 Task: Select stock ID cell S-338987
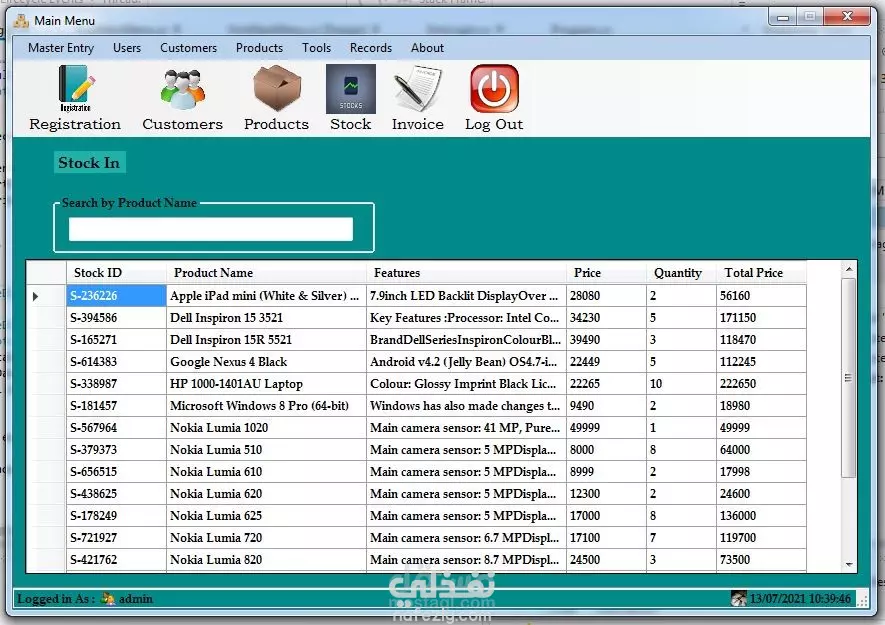(x=116, y=384)
